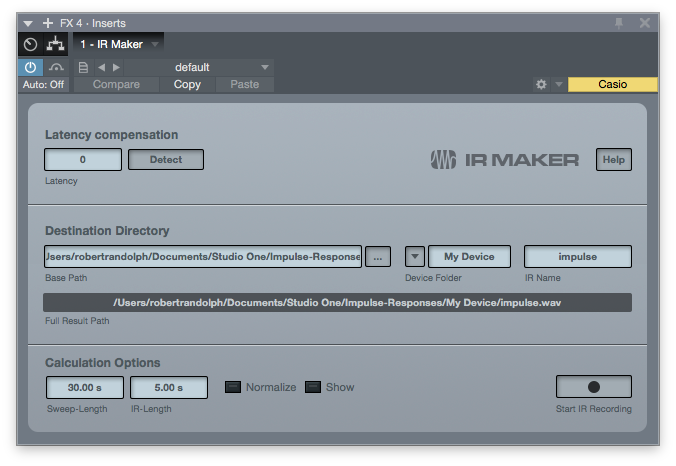The height and width of the screenshot is (466, 676).
Task: Toggle the Auto: Off button
Action: pos(43,85)
